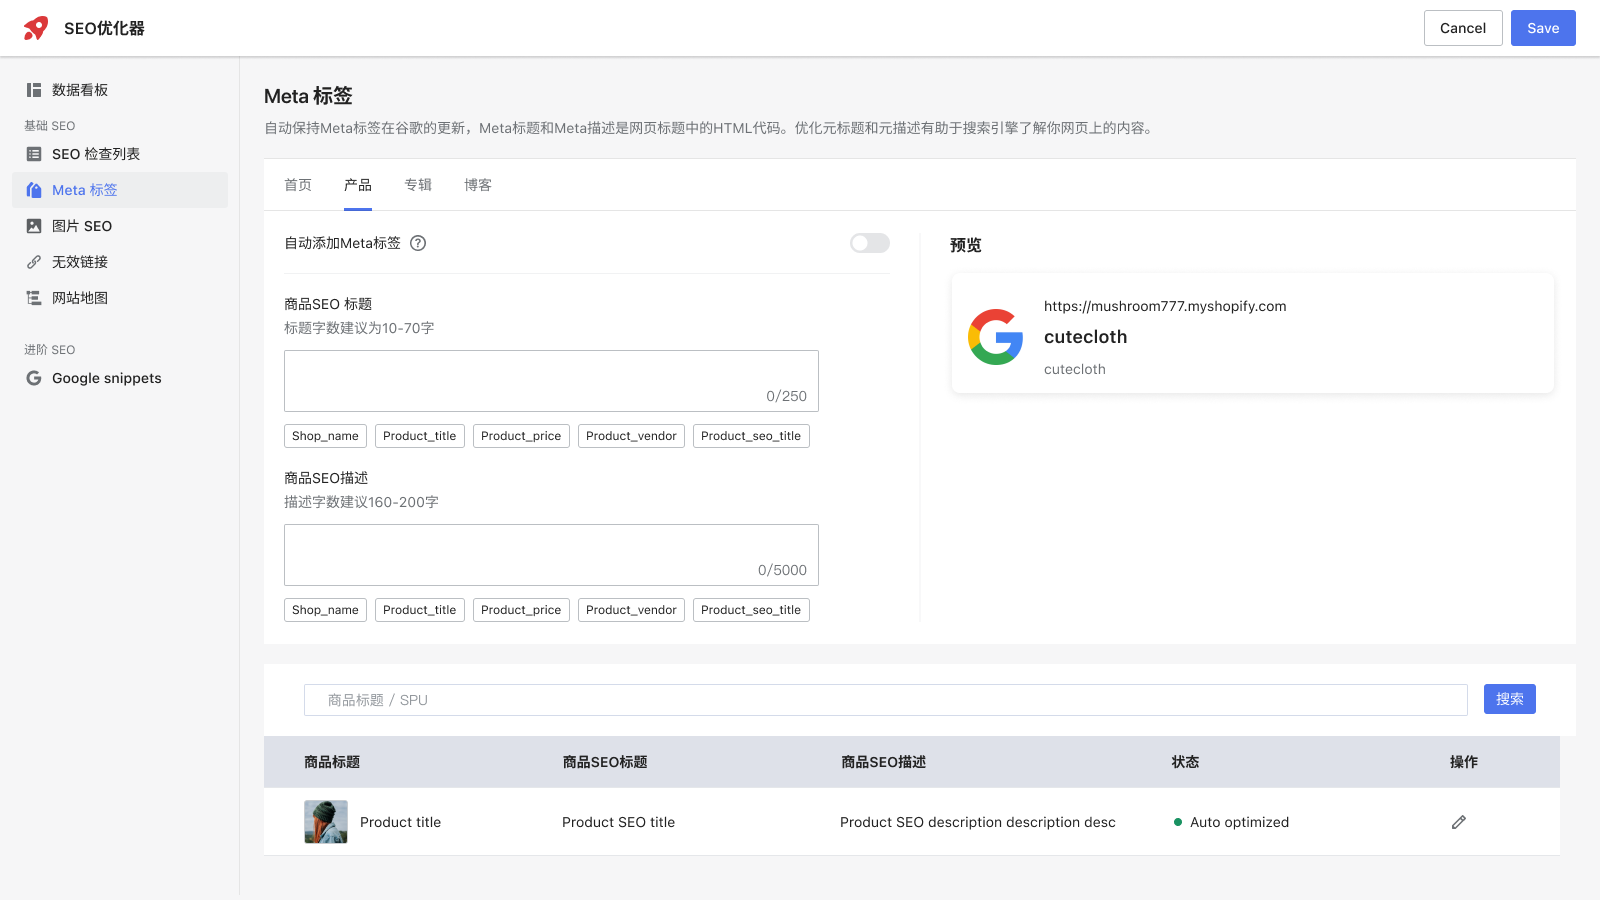Click the 搜索 button
1600x900 pixels.
1510,699
